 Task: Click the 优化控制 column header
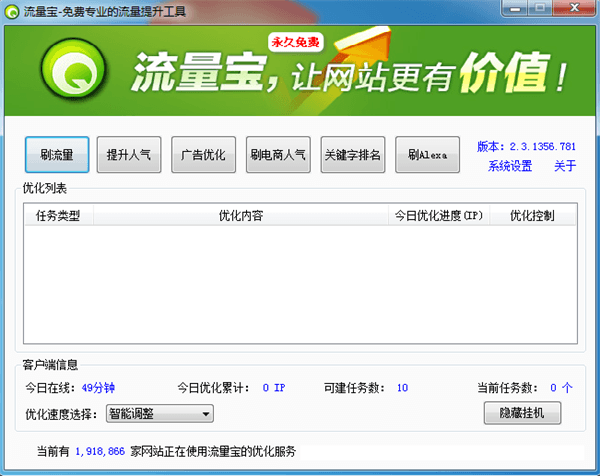click(x=531, y=215)
